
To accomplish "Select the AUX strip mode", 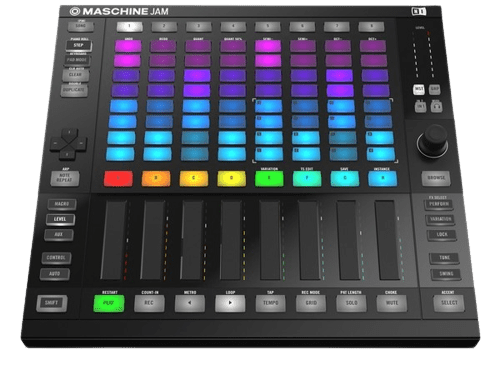I will point(59,235).
